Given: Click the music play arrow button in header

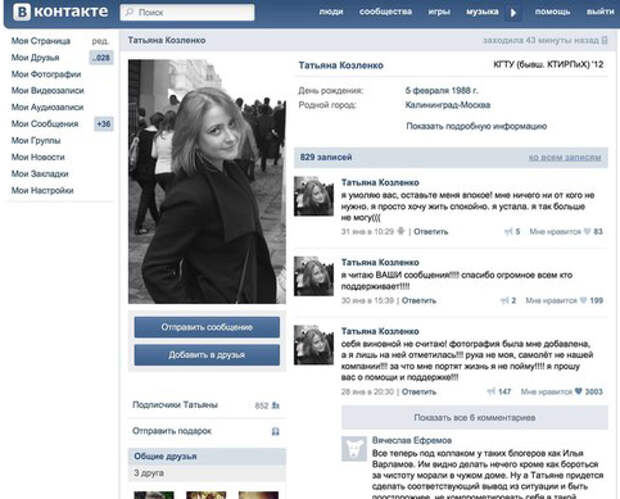Looking at the screenshot, I should click(513, 13).
